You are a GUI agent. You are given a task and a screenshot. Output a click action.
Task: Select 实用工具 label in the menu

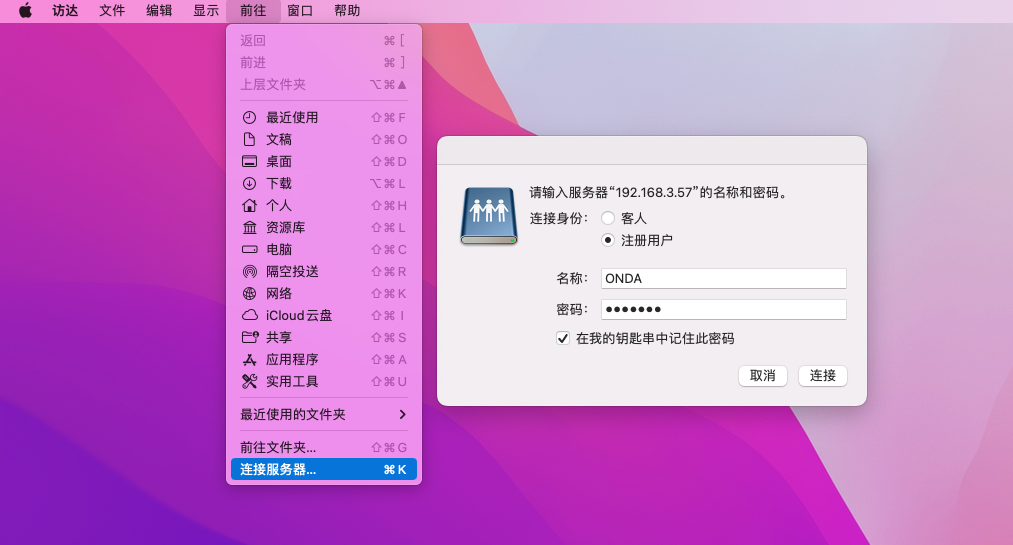click(292, 382)
